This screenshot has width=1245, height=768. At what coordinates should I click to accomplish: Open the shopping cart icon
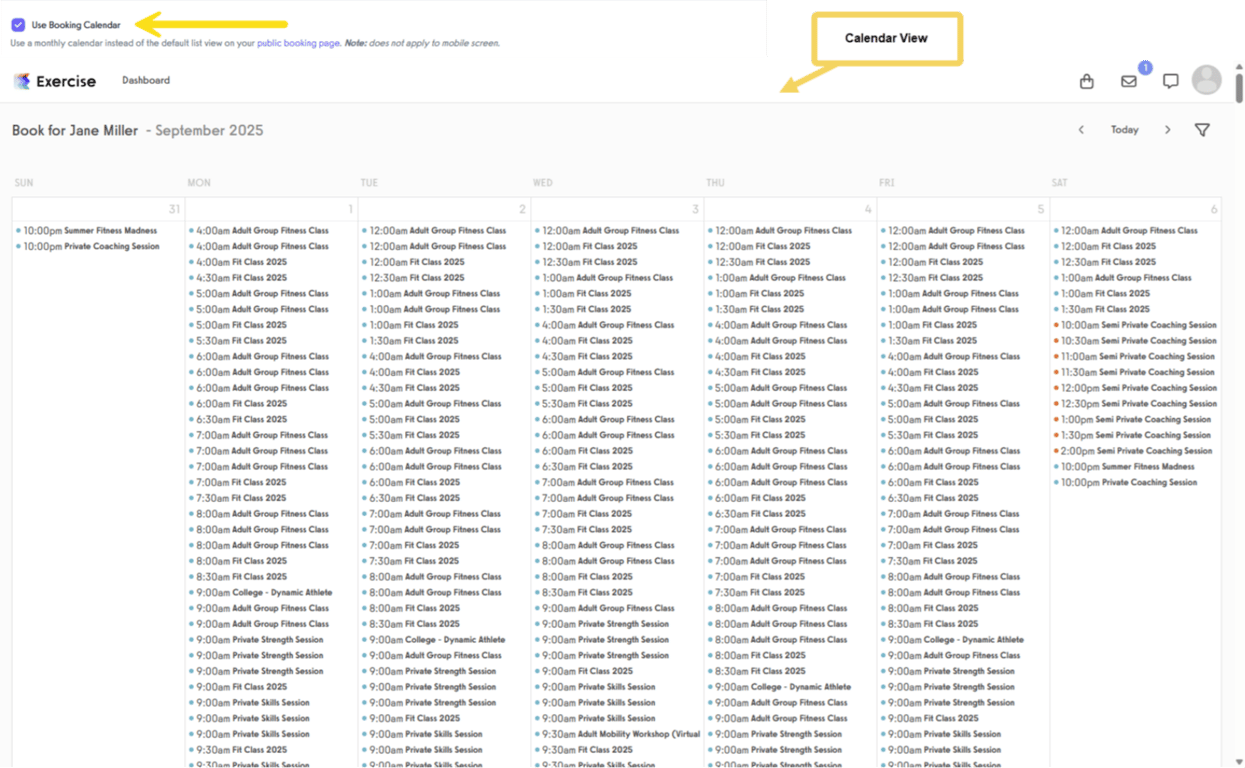tap(1086, 81)
